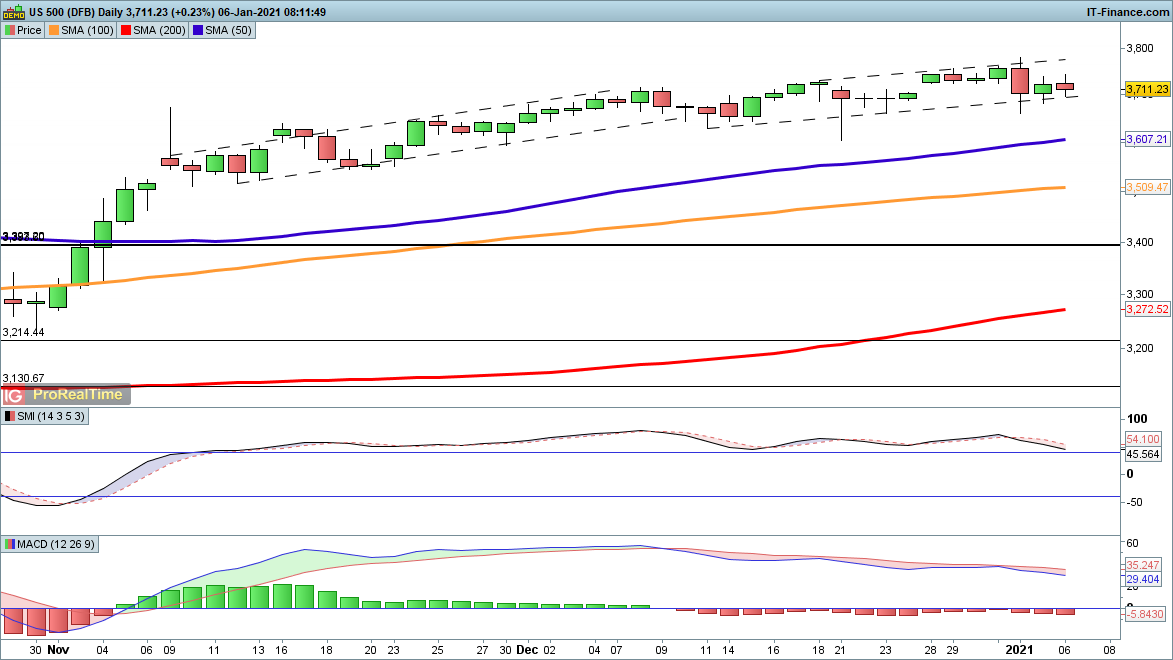Image resolution: width=1173 pixels, height=660 pixels.
Task: Click the SMI indicator color icon
Action: 9,416
